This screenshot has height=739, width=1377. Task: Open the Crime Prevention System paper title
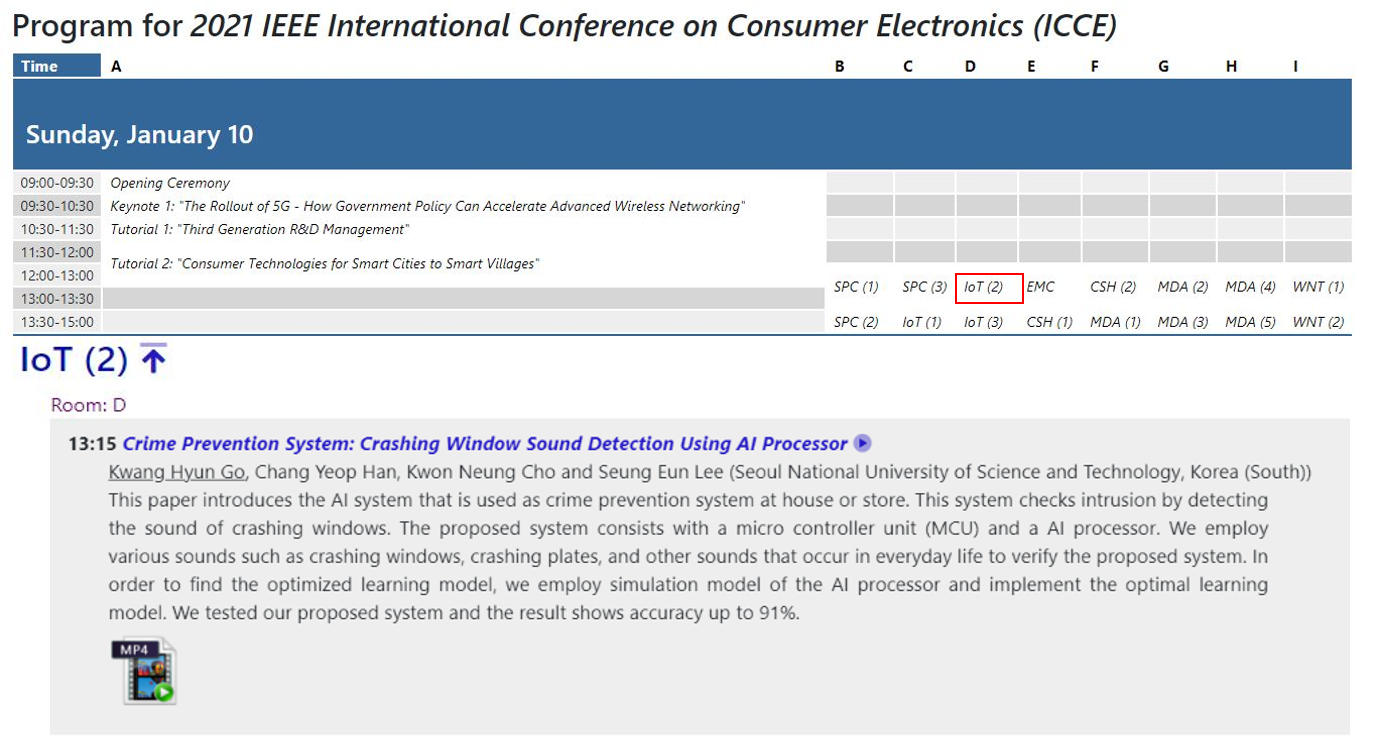484,443
